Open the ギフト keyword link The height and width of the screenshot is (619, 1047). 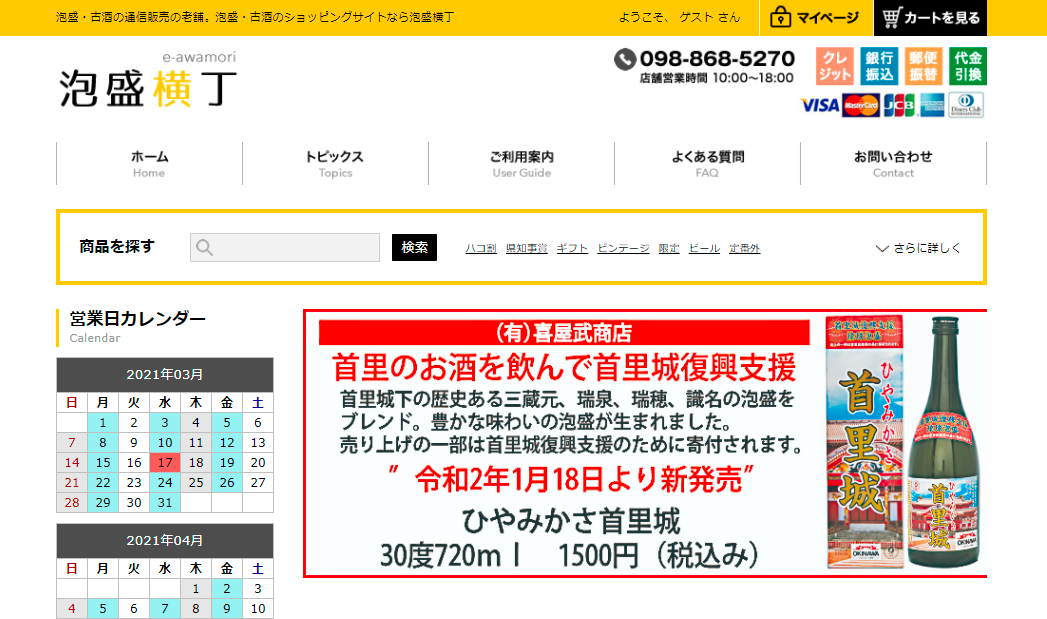pyautogui.click(x=572, y=248)
